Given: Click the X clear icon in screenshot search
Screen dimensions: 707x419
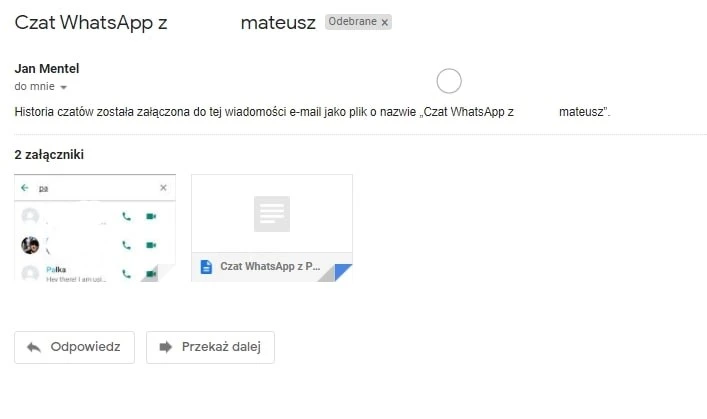Looking at the screenshot, I should pyautogui.click(x=164, y=187).
